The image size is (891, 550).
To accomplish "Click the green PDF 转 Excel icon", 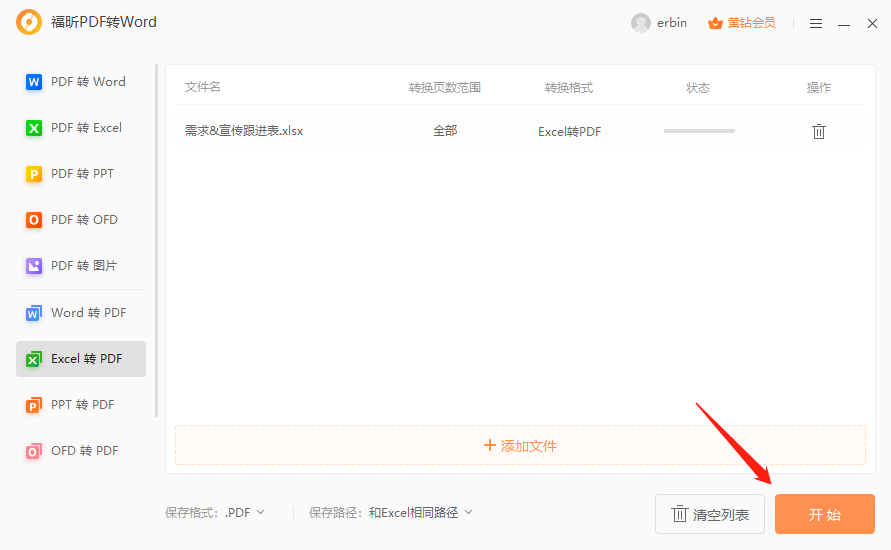I will click(x=34, y=128).
